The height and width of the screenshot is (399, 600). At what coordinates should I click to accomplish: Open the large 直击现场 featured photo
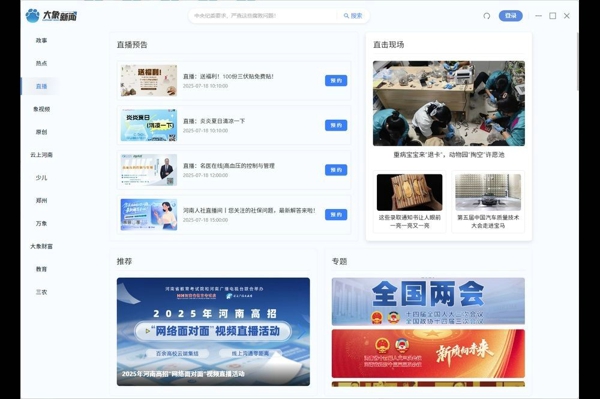coord(449,103)
